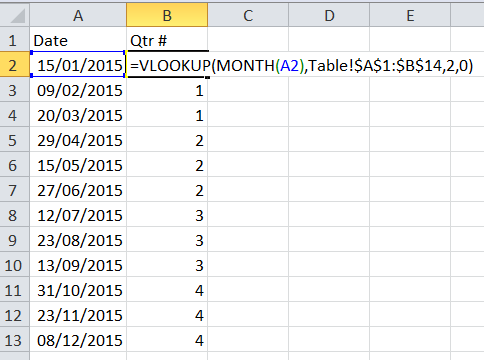Click cell with date 09/02/2015
Screen dimensions: 484x360
point(78,90)
